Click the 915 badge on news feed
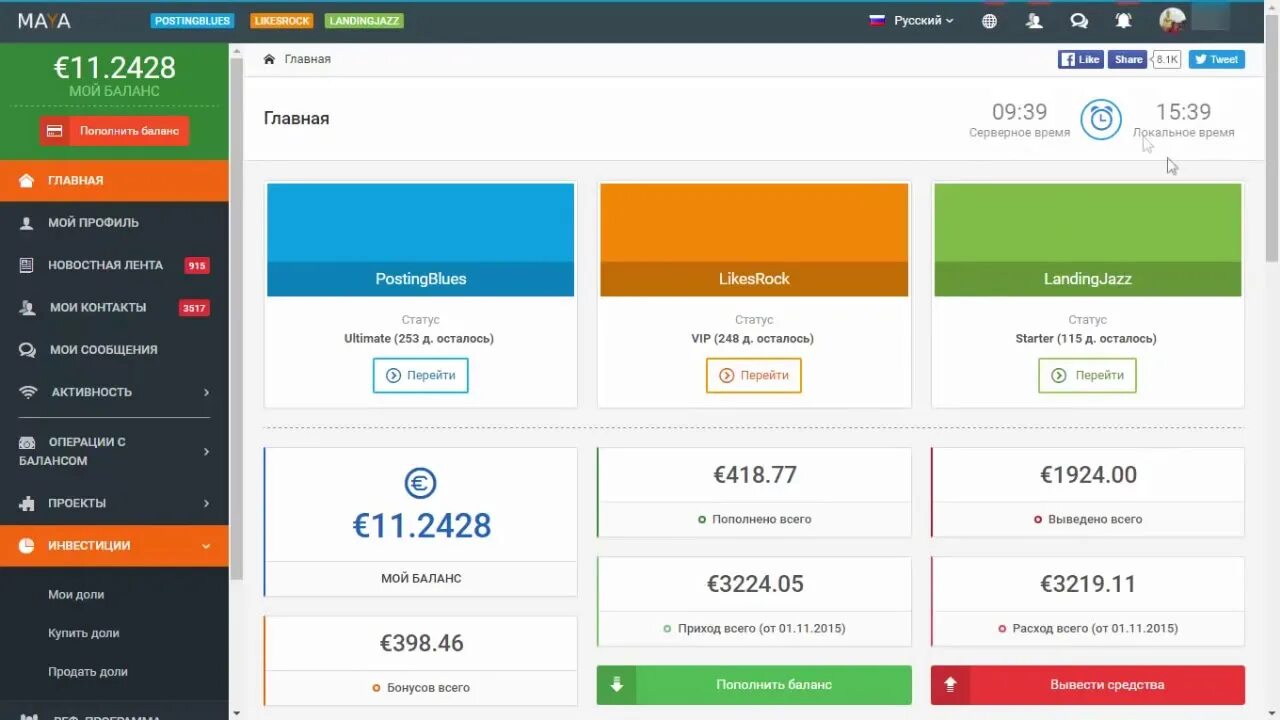Image resolution: width=1280 pixels, height=720 pixels. click(197, 266)
